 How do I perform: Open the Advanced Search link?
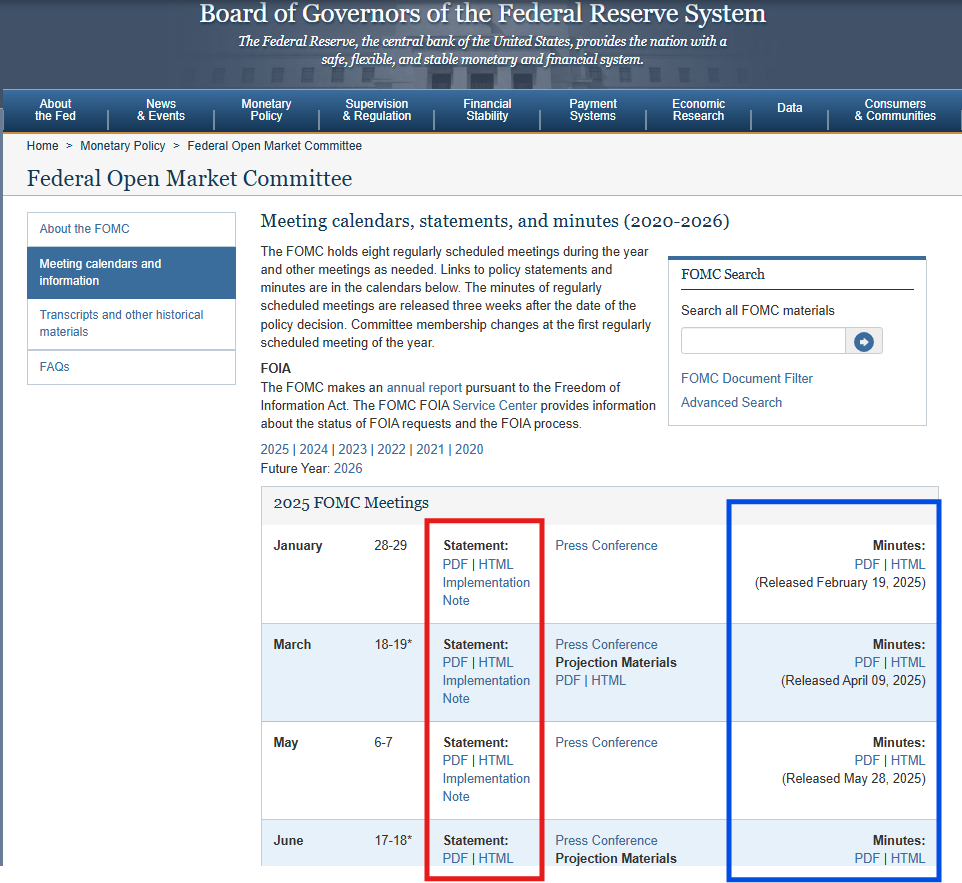pos(731,403)
